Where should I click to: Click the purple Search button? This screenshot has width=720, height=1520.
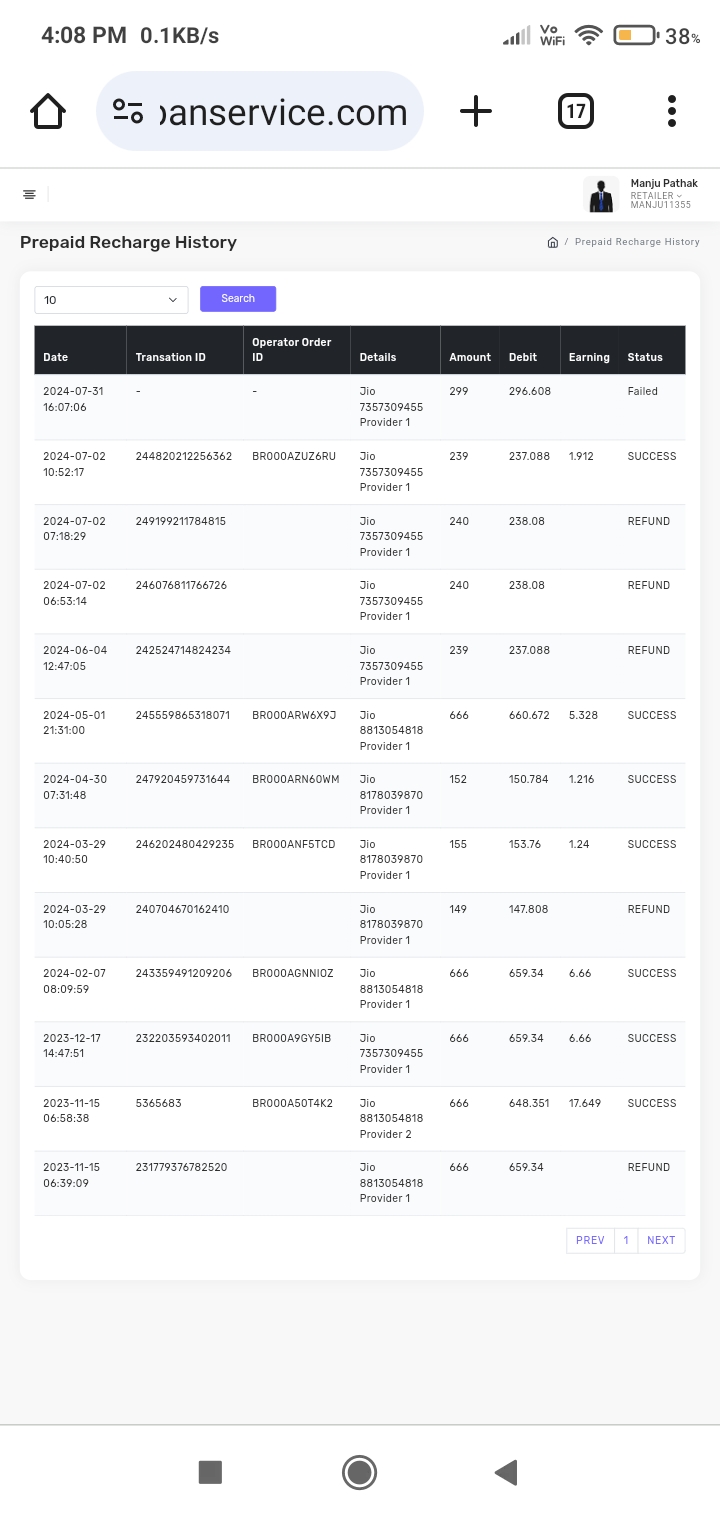[238, 298]
